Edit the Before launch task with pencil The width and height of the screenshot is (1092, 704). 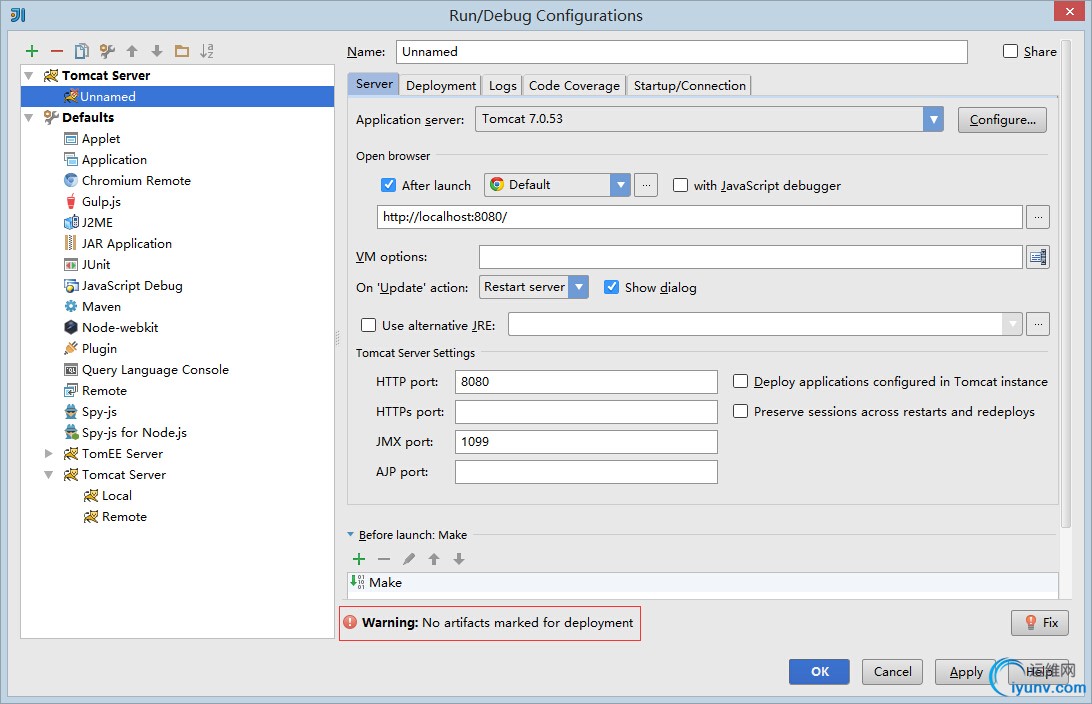pos(409,558)
